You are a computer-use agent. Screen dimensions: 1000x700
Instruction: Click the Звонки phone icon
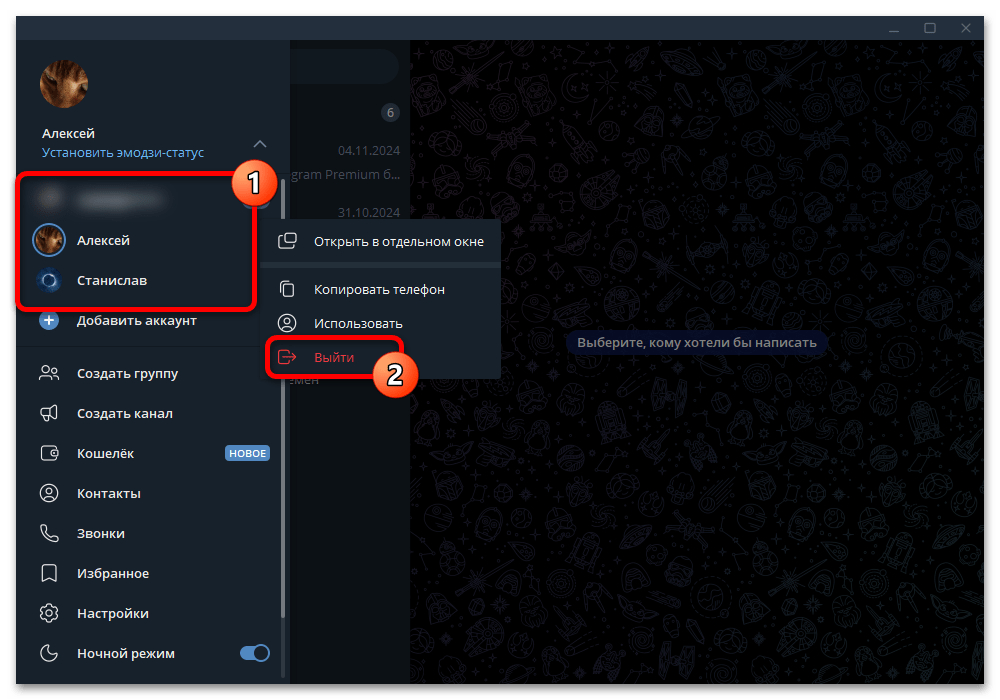coord(49,533)
